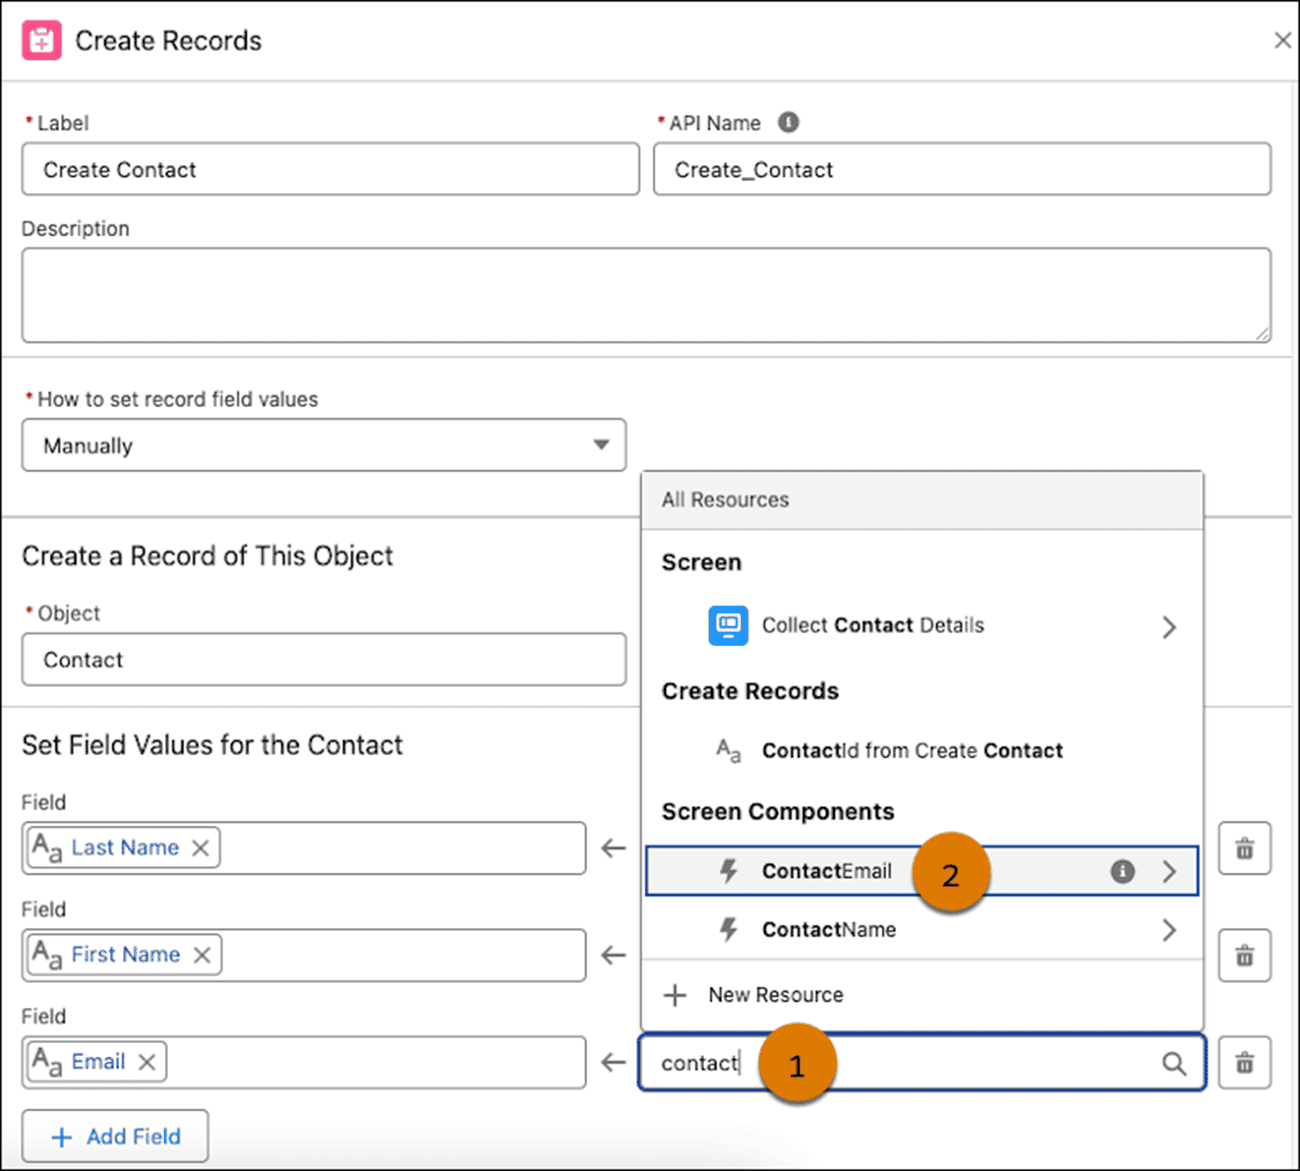
Task: Click the Set Field Values for the Contact heading
Action: 212,745
